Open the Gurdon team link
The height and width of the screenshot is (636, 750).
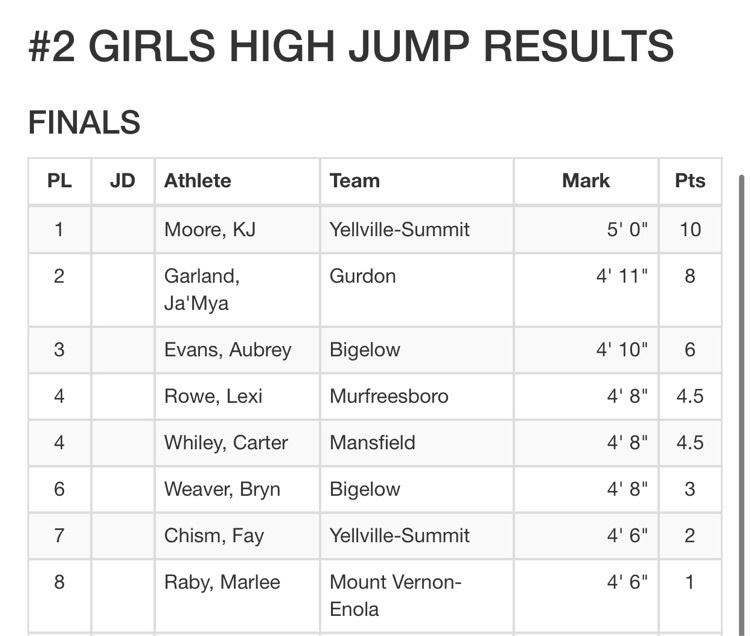[x=363, y=276]
